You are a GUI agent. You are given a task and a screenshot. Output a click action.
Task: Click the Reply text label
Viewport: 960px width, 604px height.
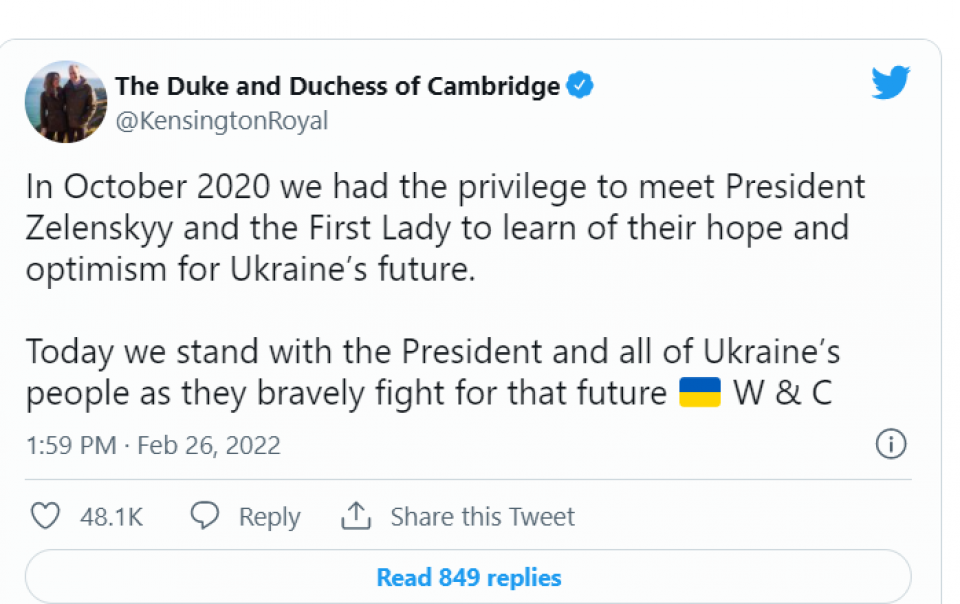(x=269, y=517)
